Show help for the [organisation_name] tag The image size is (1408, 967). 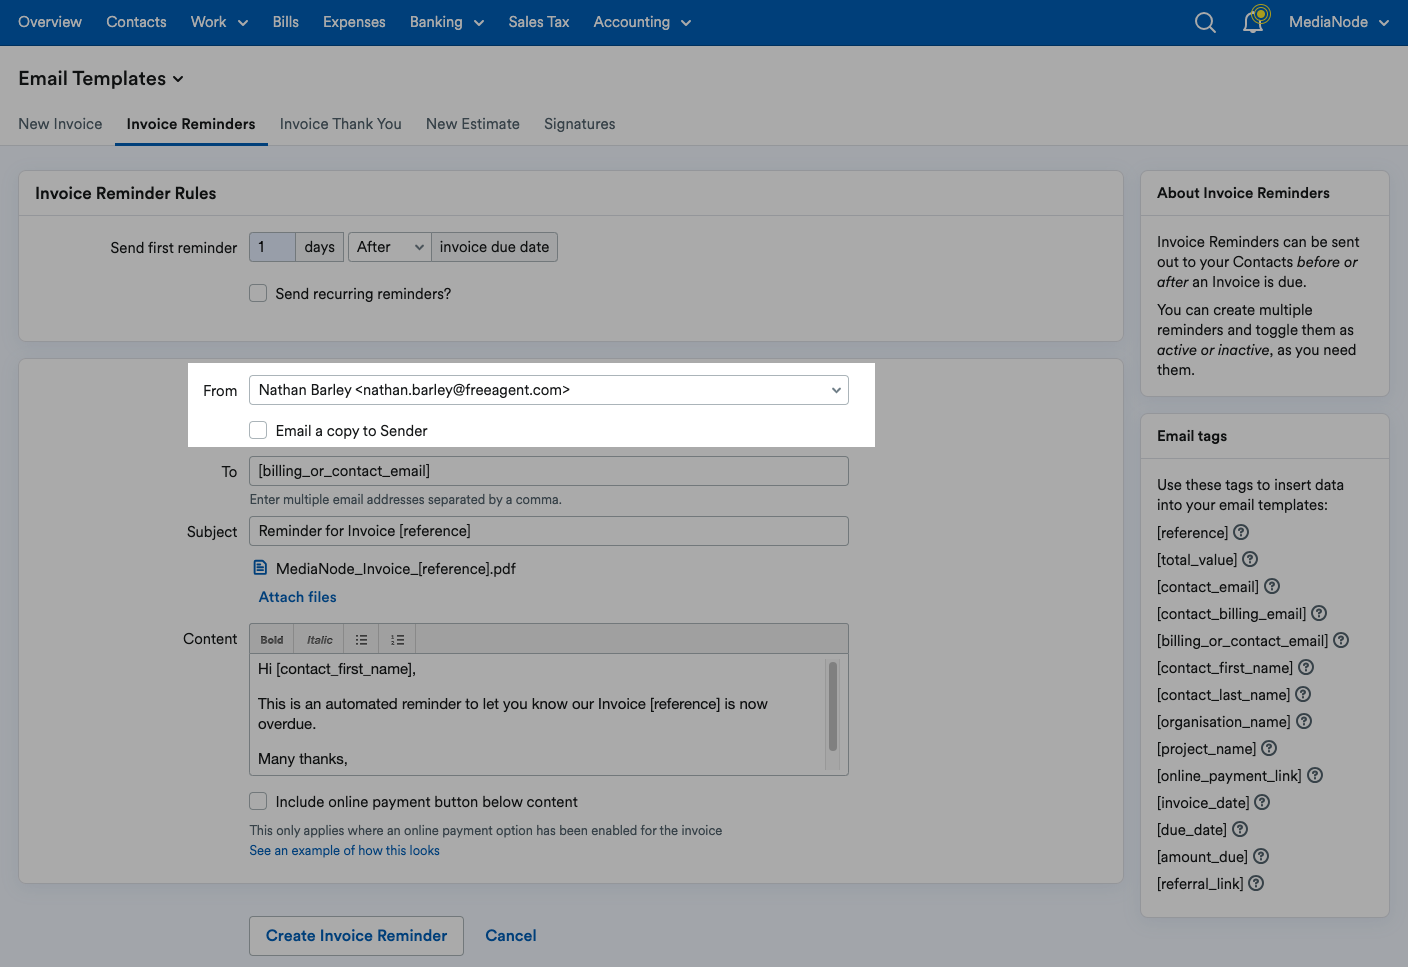(x=1304, y=721)
